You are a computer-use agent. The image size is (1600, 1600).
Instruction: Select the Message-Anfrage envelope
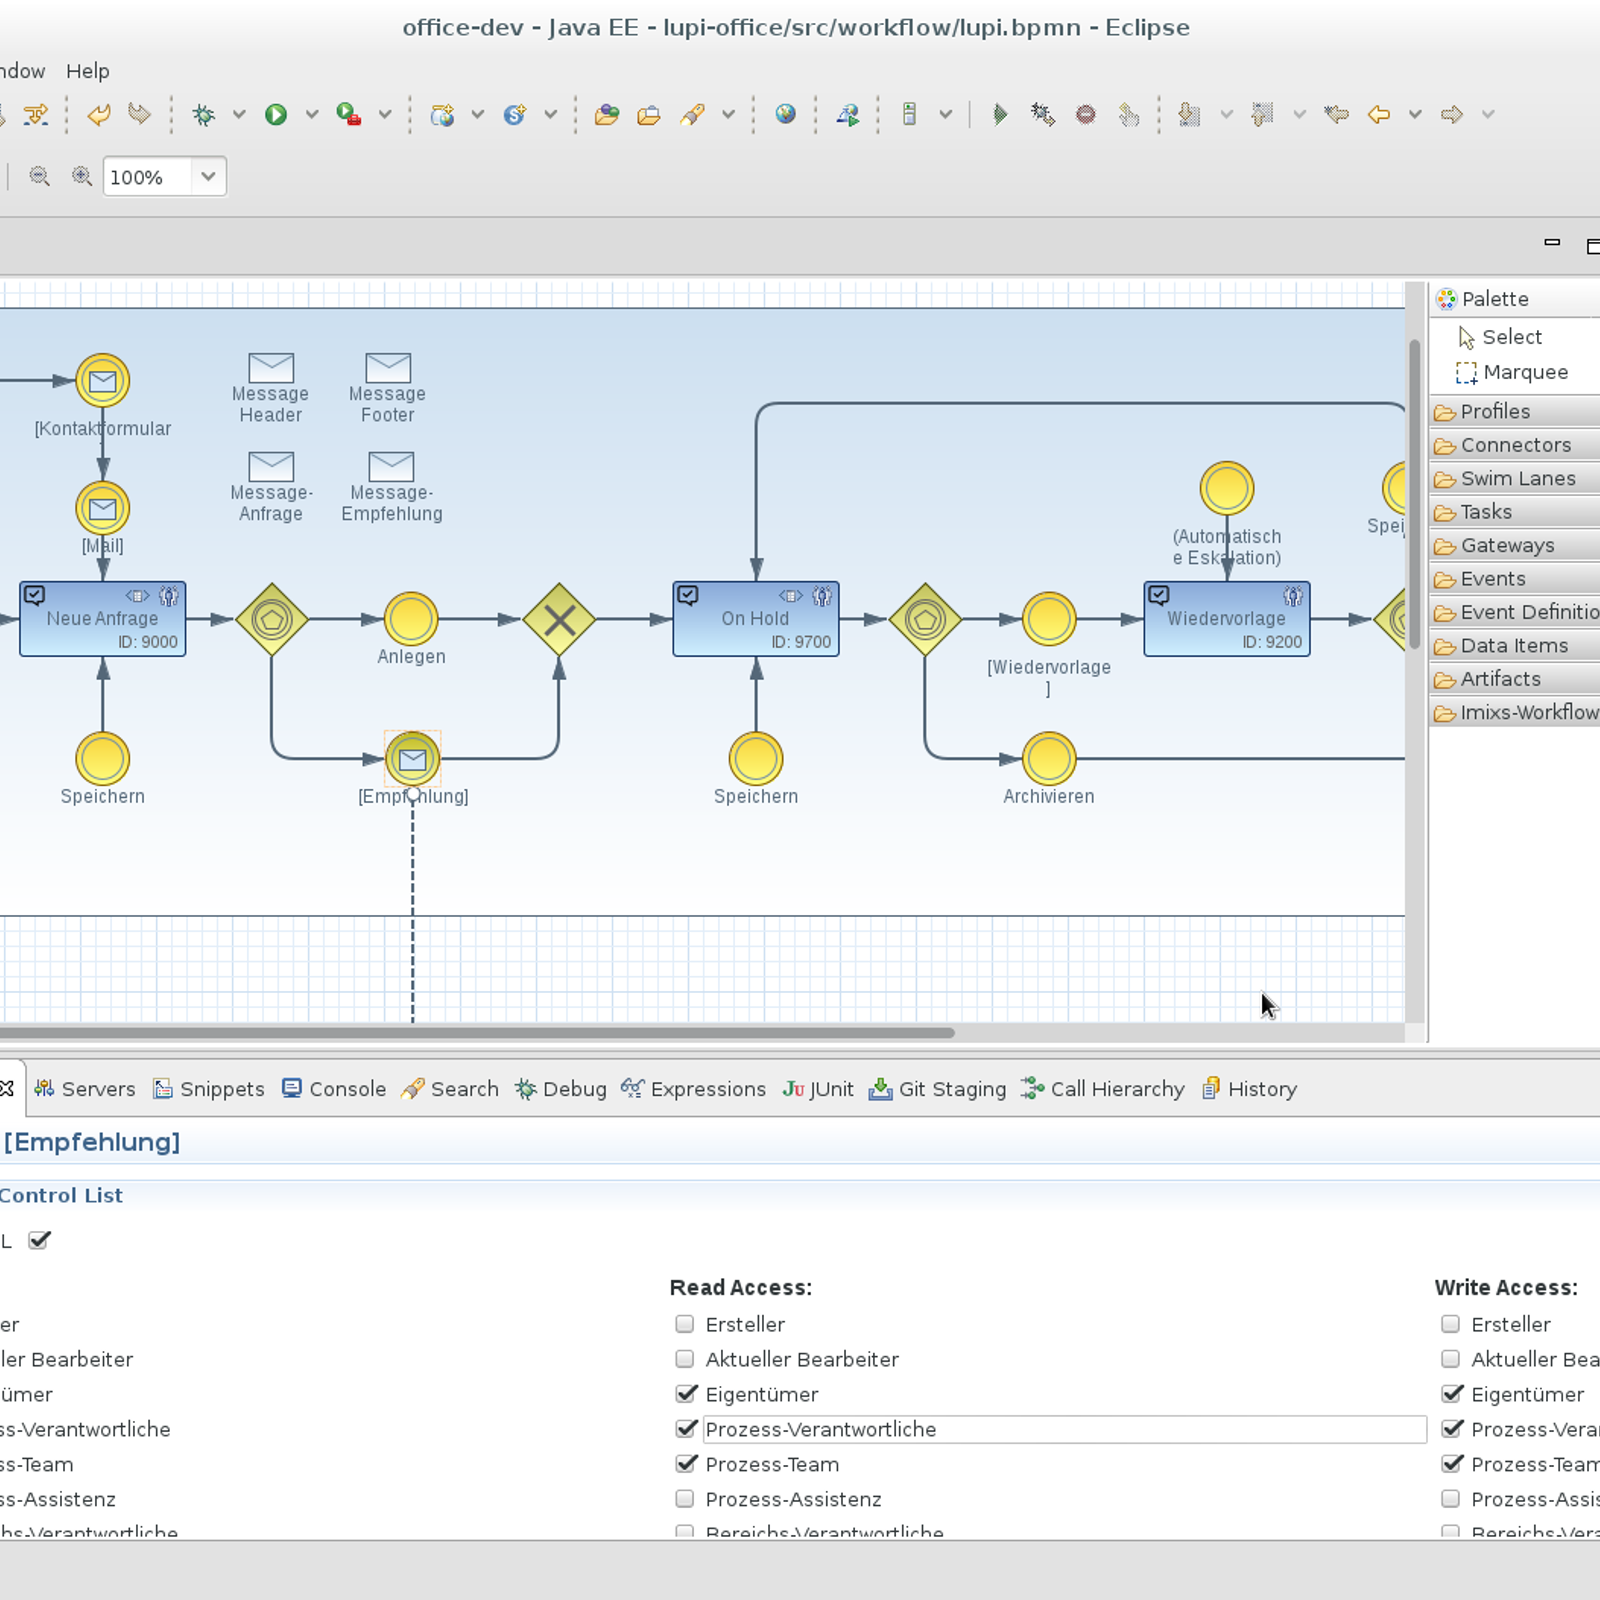pos(271,466)
